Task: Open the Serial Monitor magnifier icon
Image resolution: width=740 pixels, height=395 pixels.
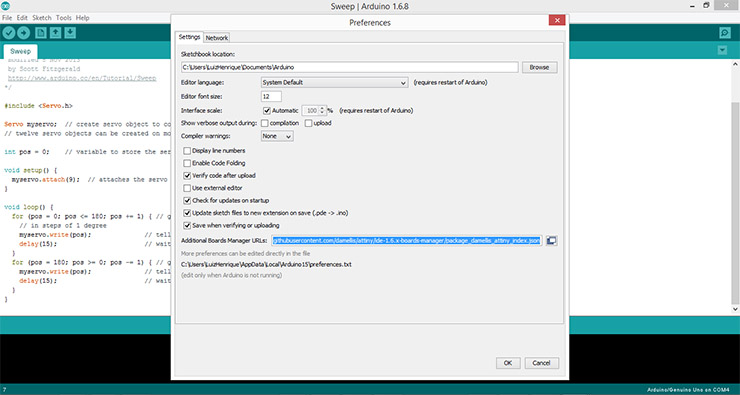Action: point(724,33)
